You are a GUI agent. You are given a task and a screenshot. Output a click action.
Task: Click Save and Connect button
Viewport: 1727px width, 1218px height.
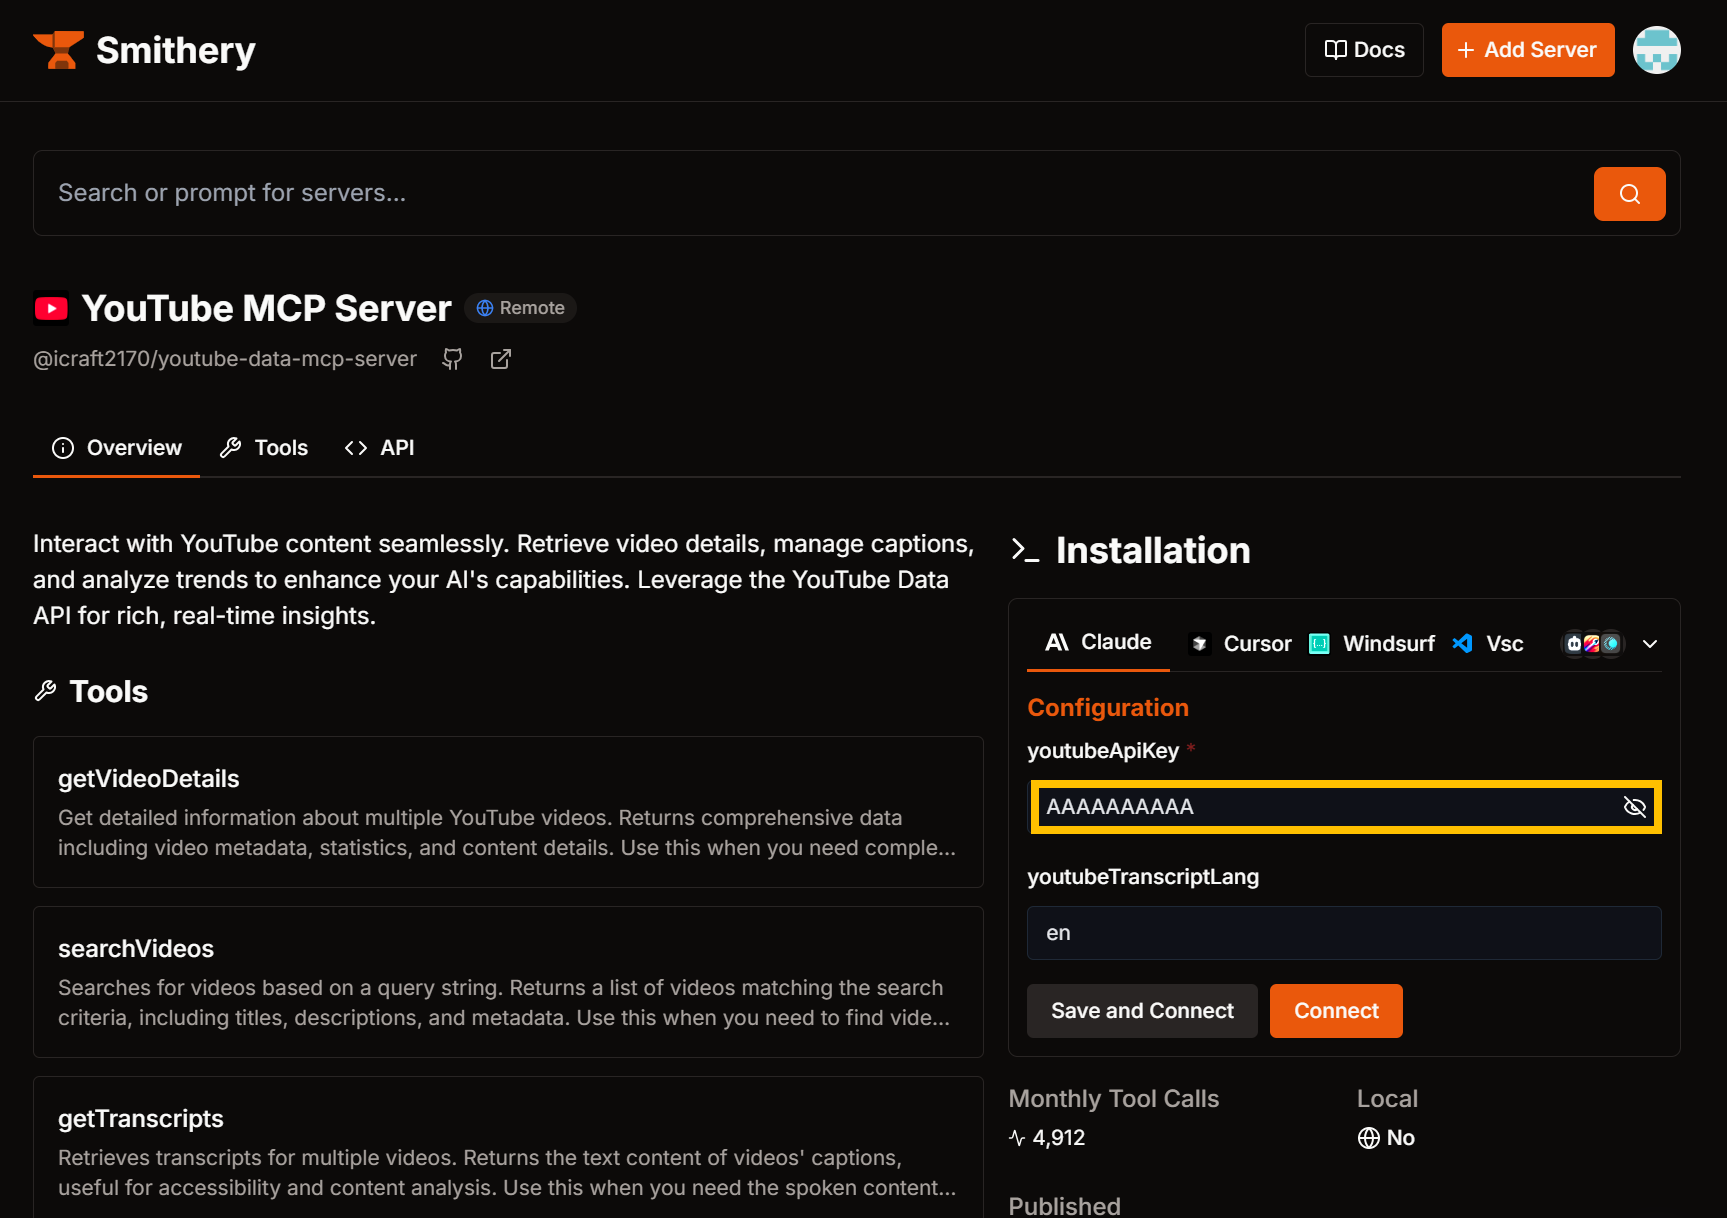1142,1011
